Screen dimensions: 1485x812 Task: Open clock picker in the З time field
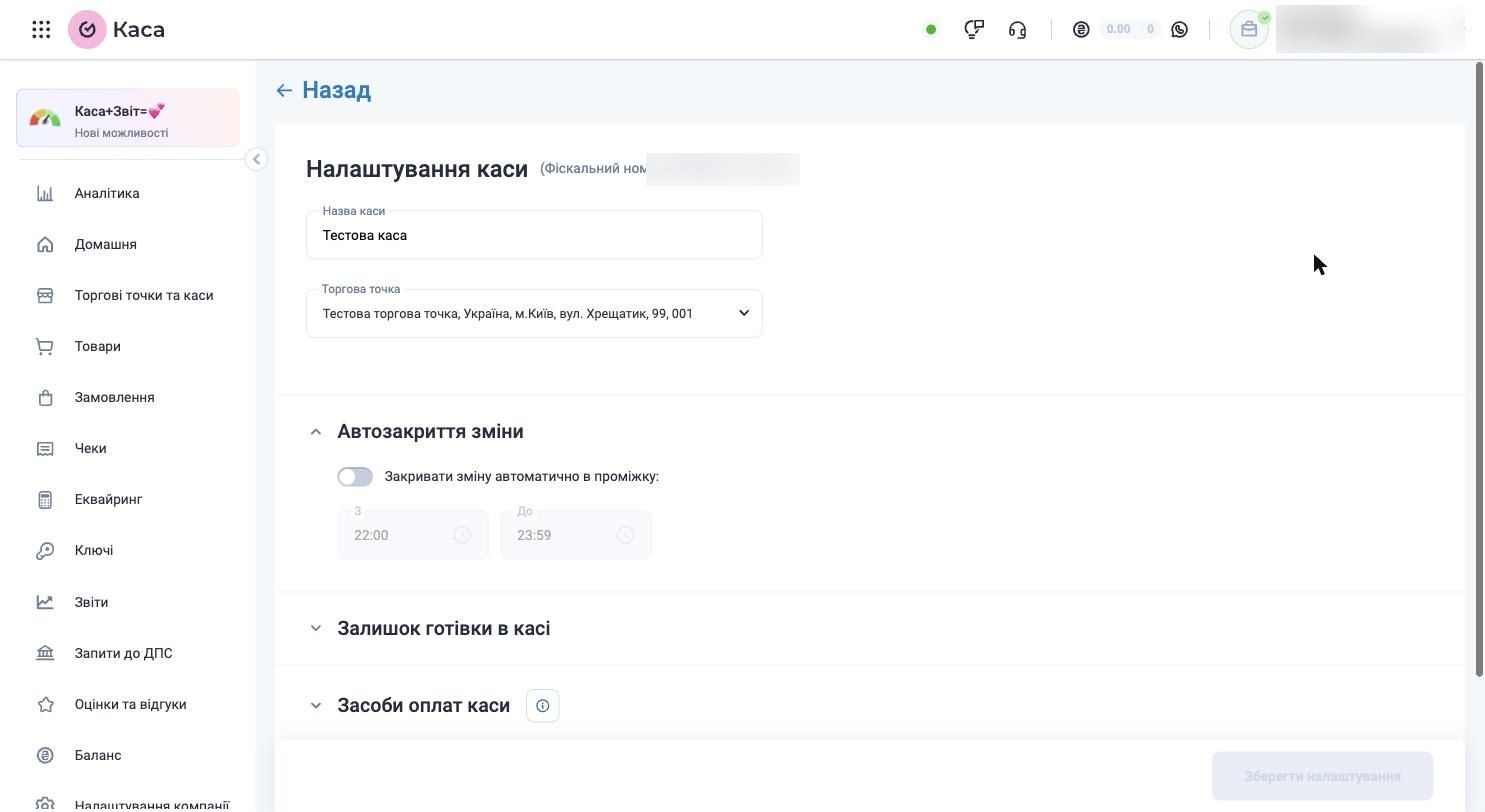[462, 535]
